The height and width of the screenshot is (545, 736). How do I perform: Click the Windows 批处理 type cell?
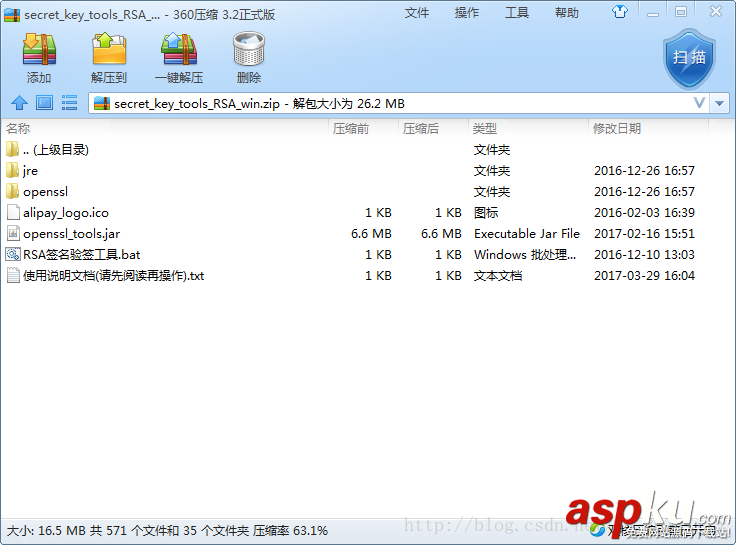click(x=525, y=254)
